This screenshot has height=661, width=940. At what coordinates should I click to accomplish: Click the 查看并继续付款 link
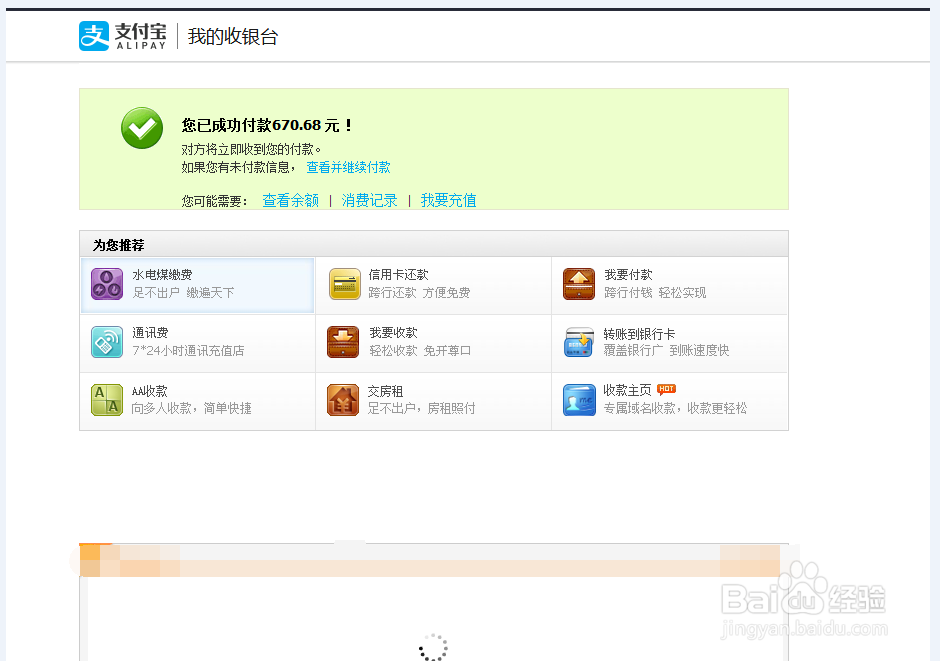pos(348,167)
